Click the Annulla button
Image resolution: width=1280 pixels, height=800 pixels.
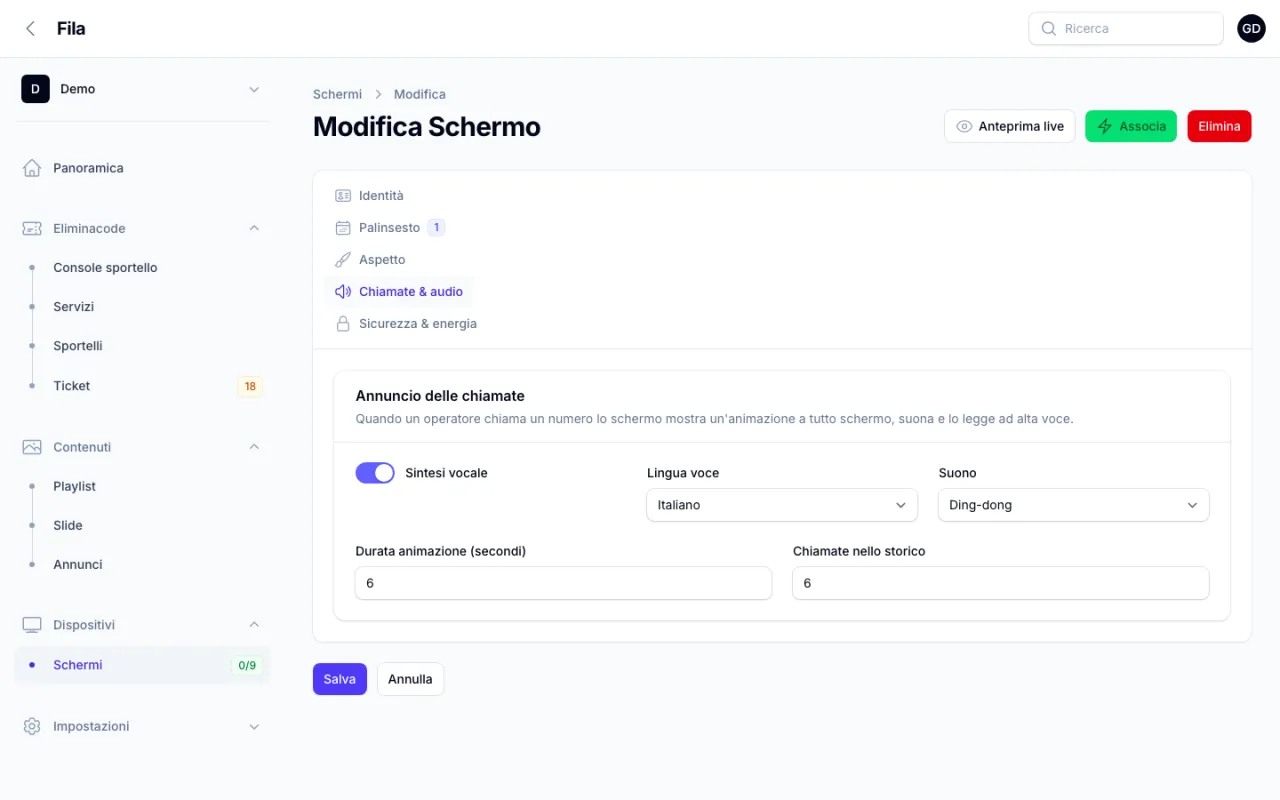coord(410,679)
